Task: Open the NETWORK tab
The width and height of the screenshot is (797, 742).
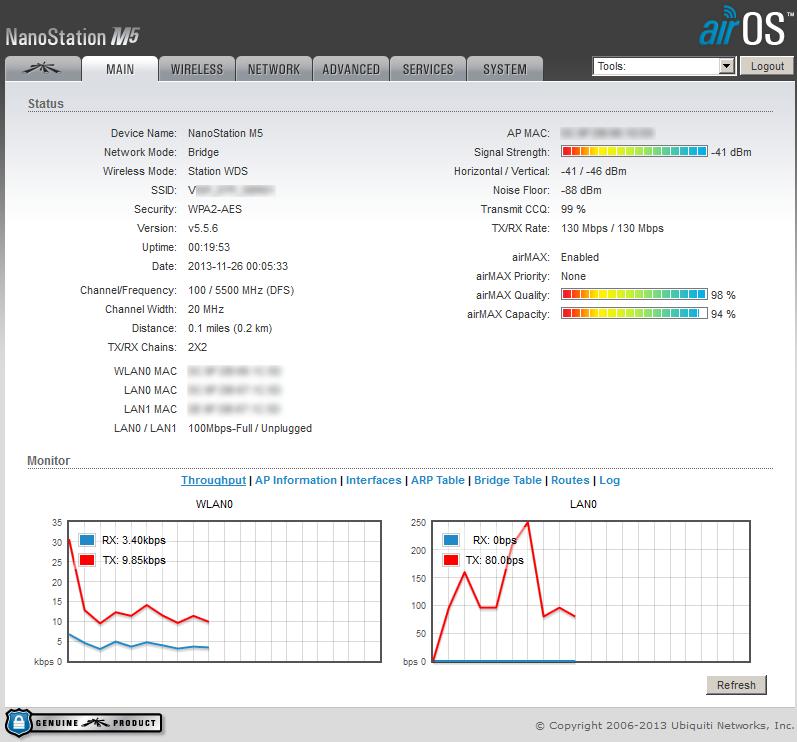Action: [274, 69]
